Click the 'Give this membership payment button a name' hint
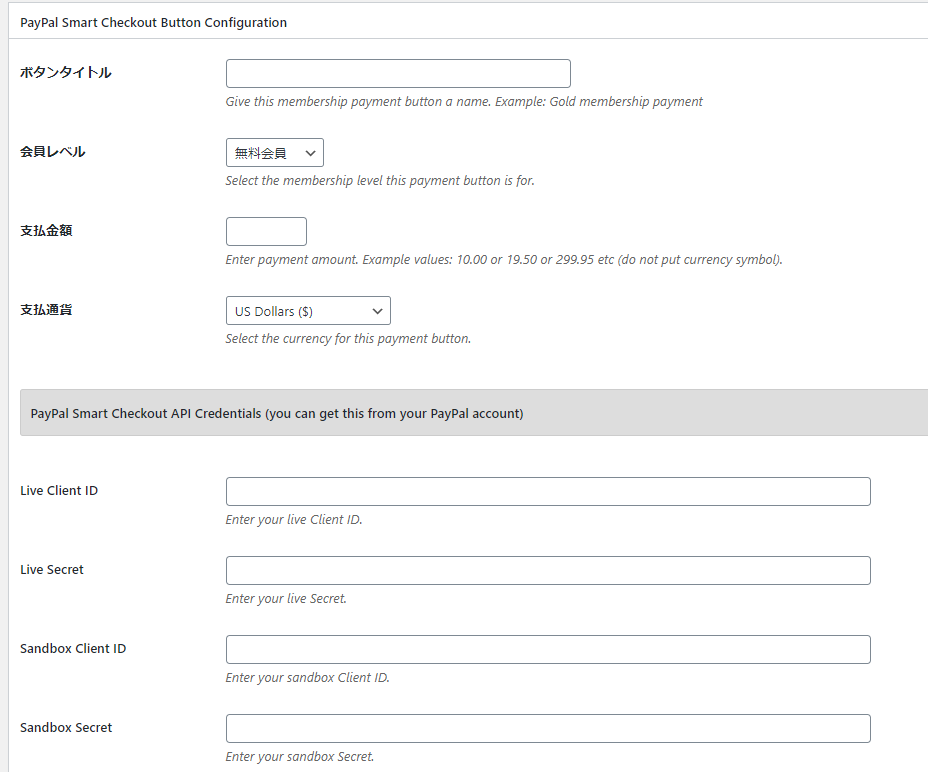The width and height of the screenshot is (928, 772). 464,102
